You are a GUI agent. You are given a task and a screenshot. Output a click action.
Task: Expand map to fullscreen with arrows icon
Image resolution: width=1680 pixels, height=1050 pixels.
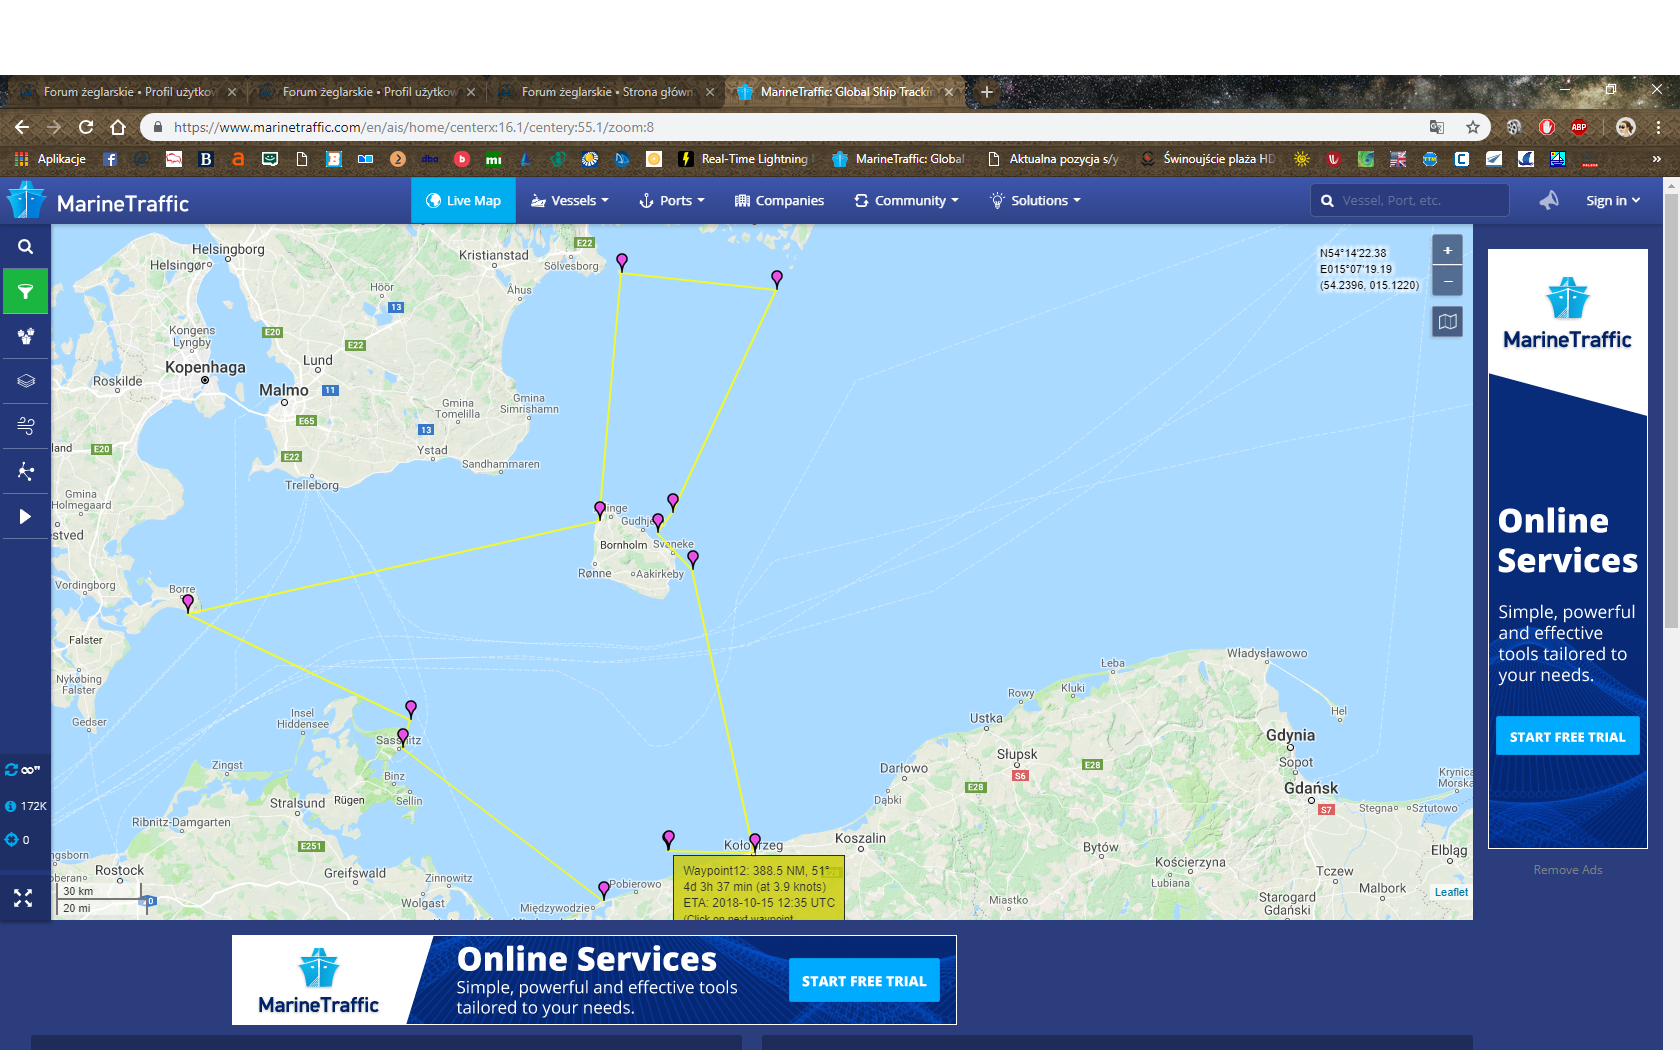click(x=23, y=898)
